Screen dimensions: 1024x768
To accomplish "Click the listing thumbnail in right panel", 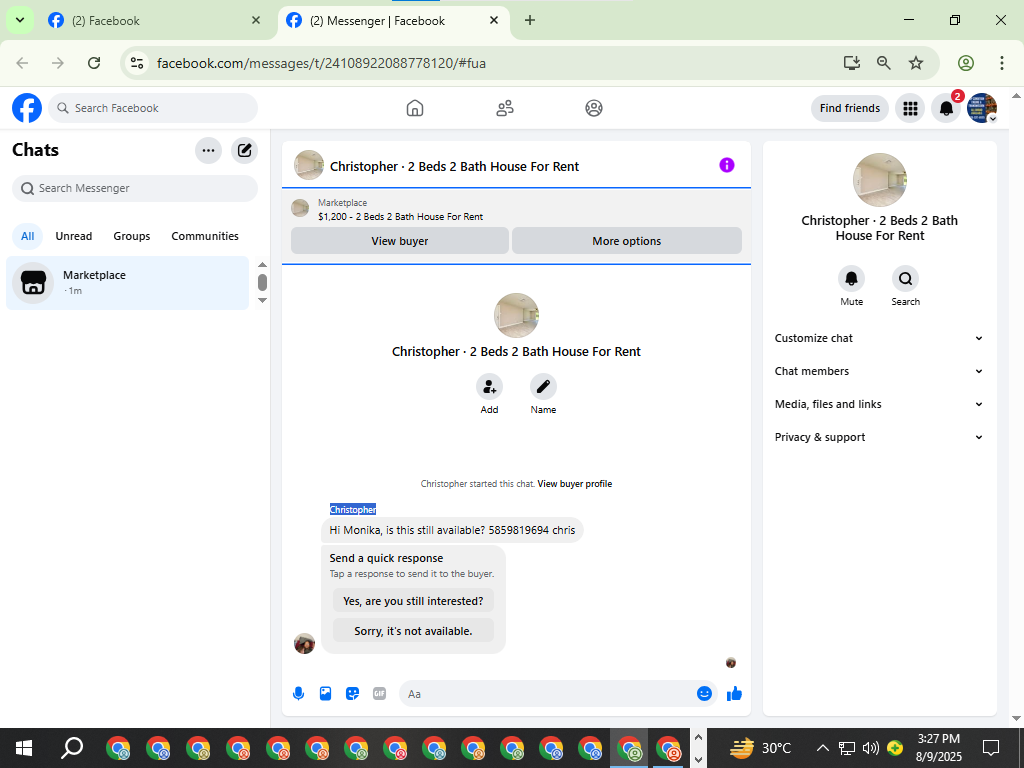I will (x=880, y=180).
